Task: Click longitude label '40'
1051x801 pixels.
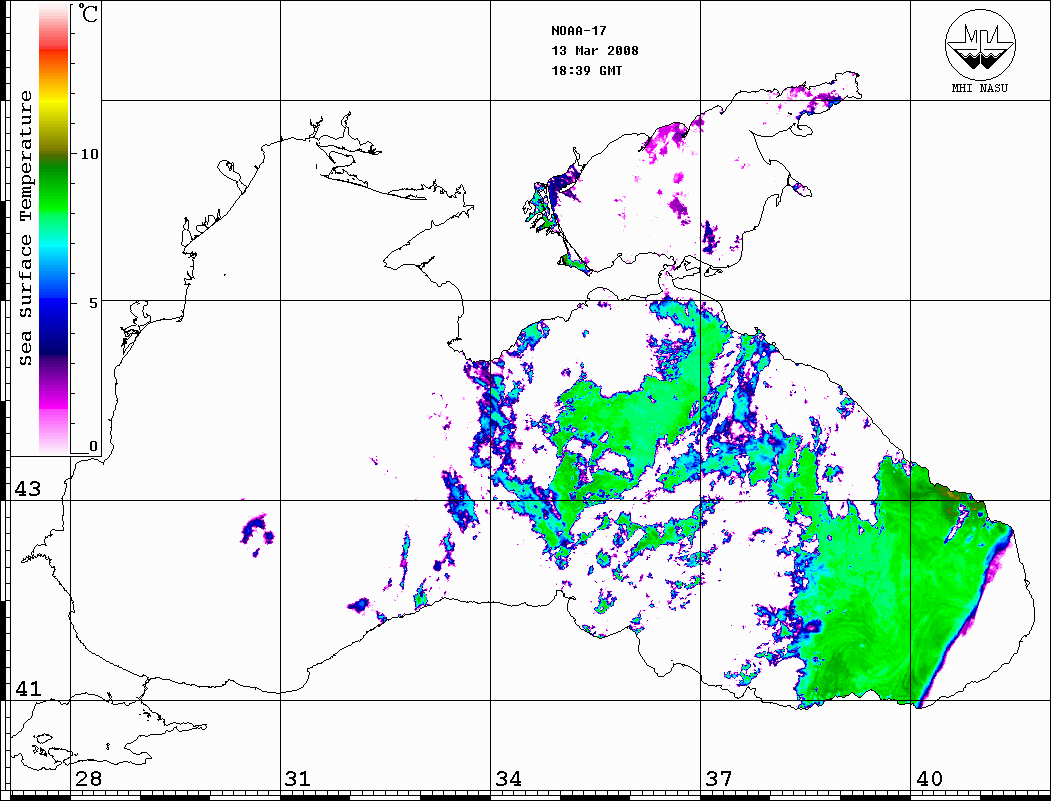Action: pos(929,778)
